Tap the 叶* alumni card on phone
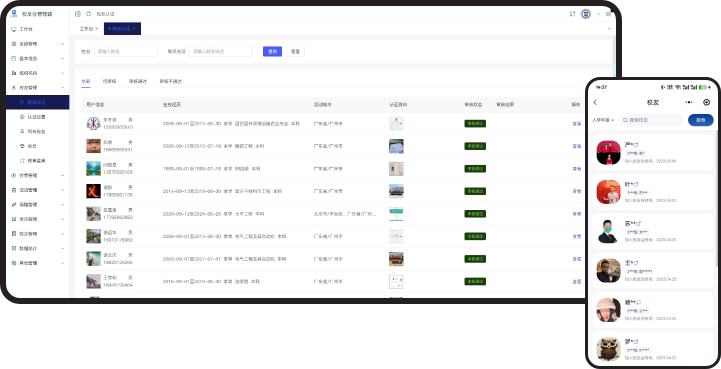The image size is (721, 369). [652, 192]
